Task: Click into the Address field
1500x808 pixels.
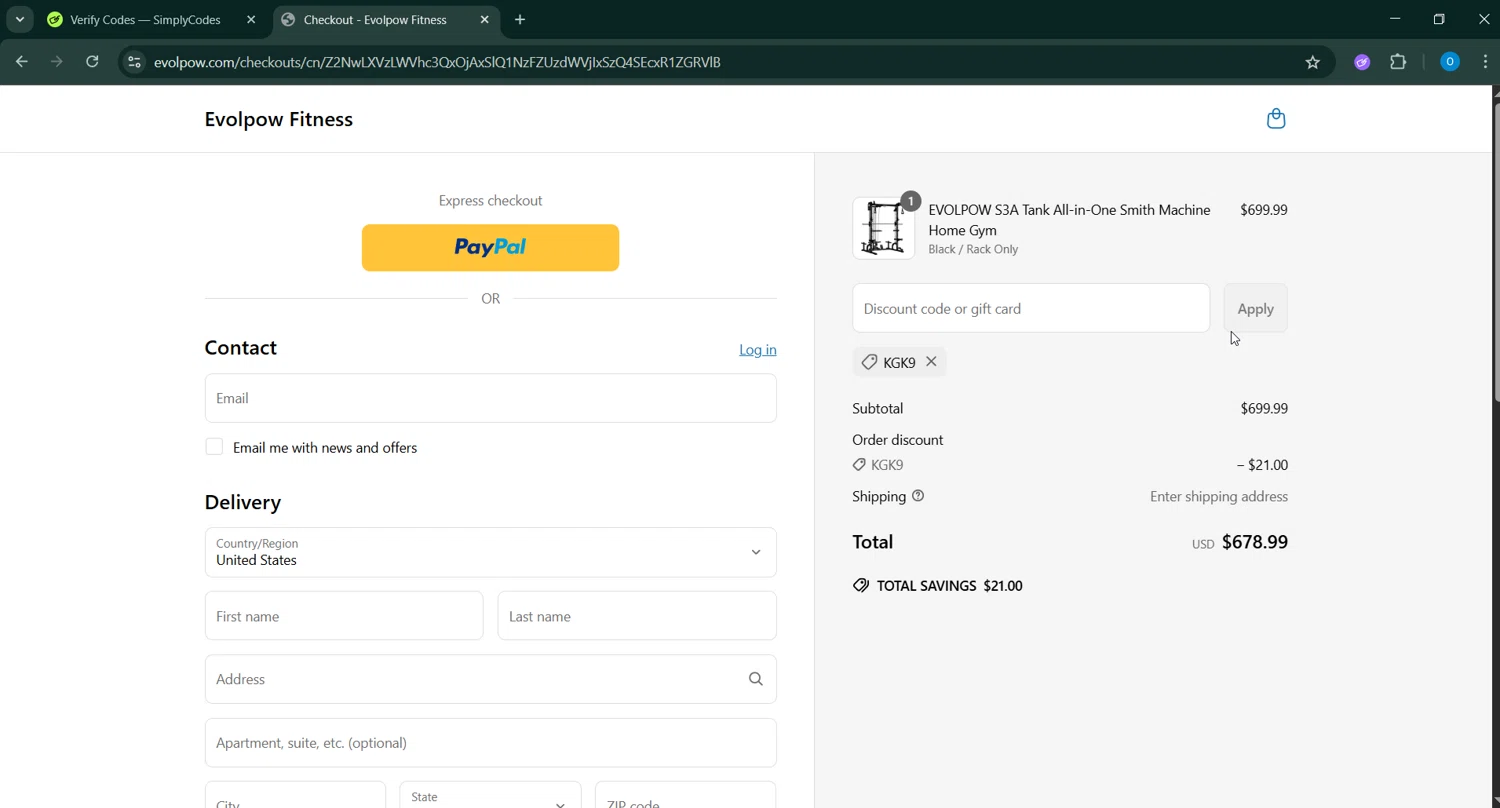Action: coord(491,679)
